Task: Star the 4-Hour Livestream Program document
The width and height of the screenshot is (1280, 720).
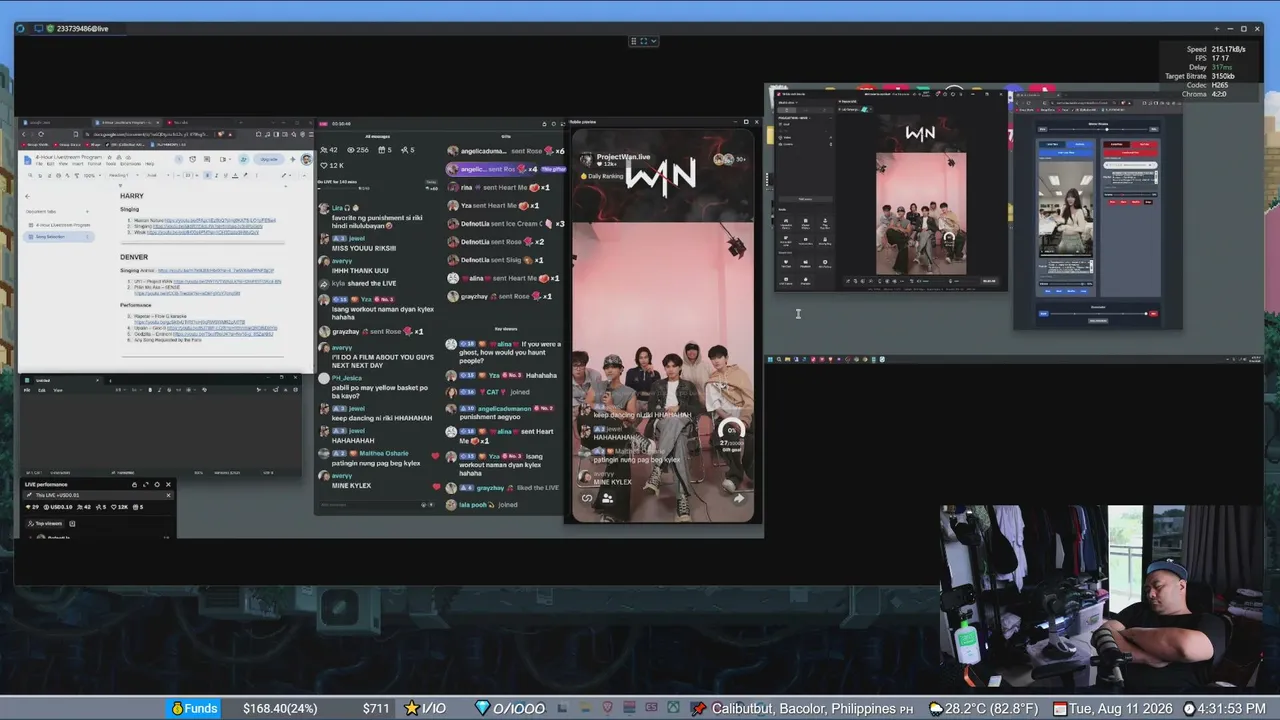Action: [x=110, y=157]
